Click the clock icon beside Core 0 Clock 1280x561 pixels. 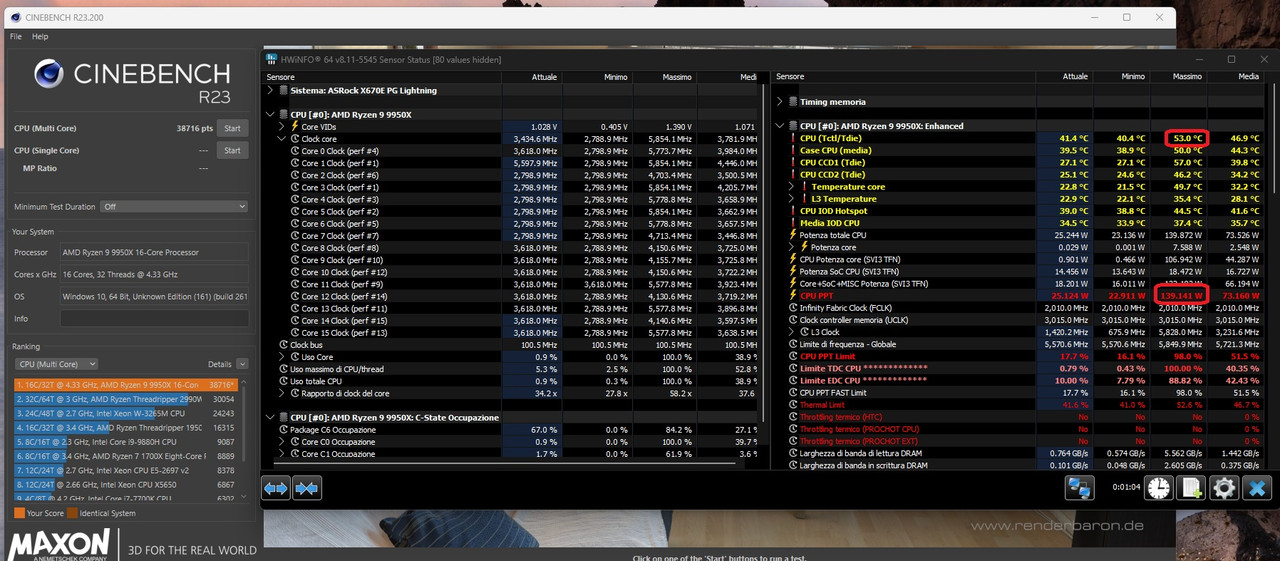pos(295,151)
